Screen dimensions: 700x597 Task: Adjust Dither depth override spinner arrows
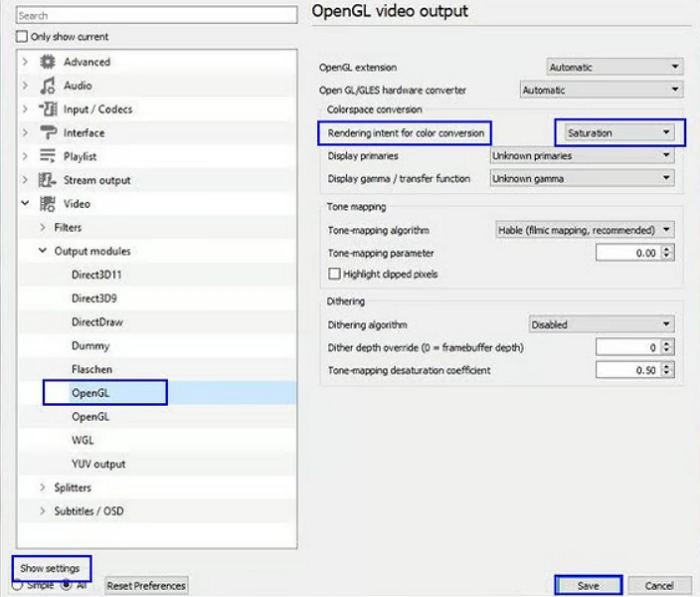pos(667,347)
